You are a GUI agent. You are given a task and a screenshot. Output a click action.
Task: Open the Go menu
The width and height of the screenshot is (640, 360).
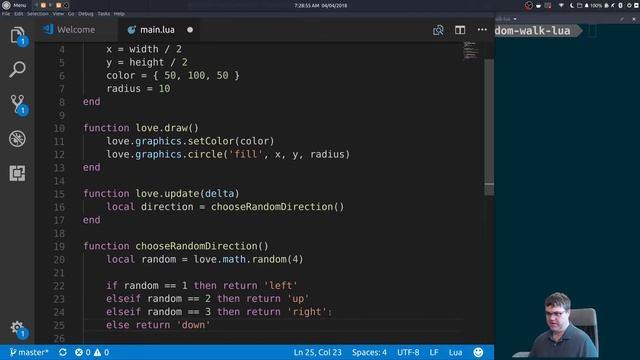point(71,14)
